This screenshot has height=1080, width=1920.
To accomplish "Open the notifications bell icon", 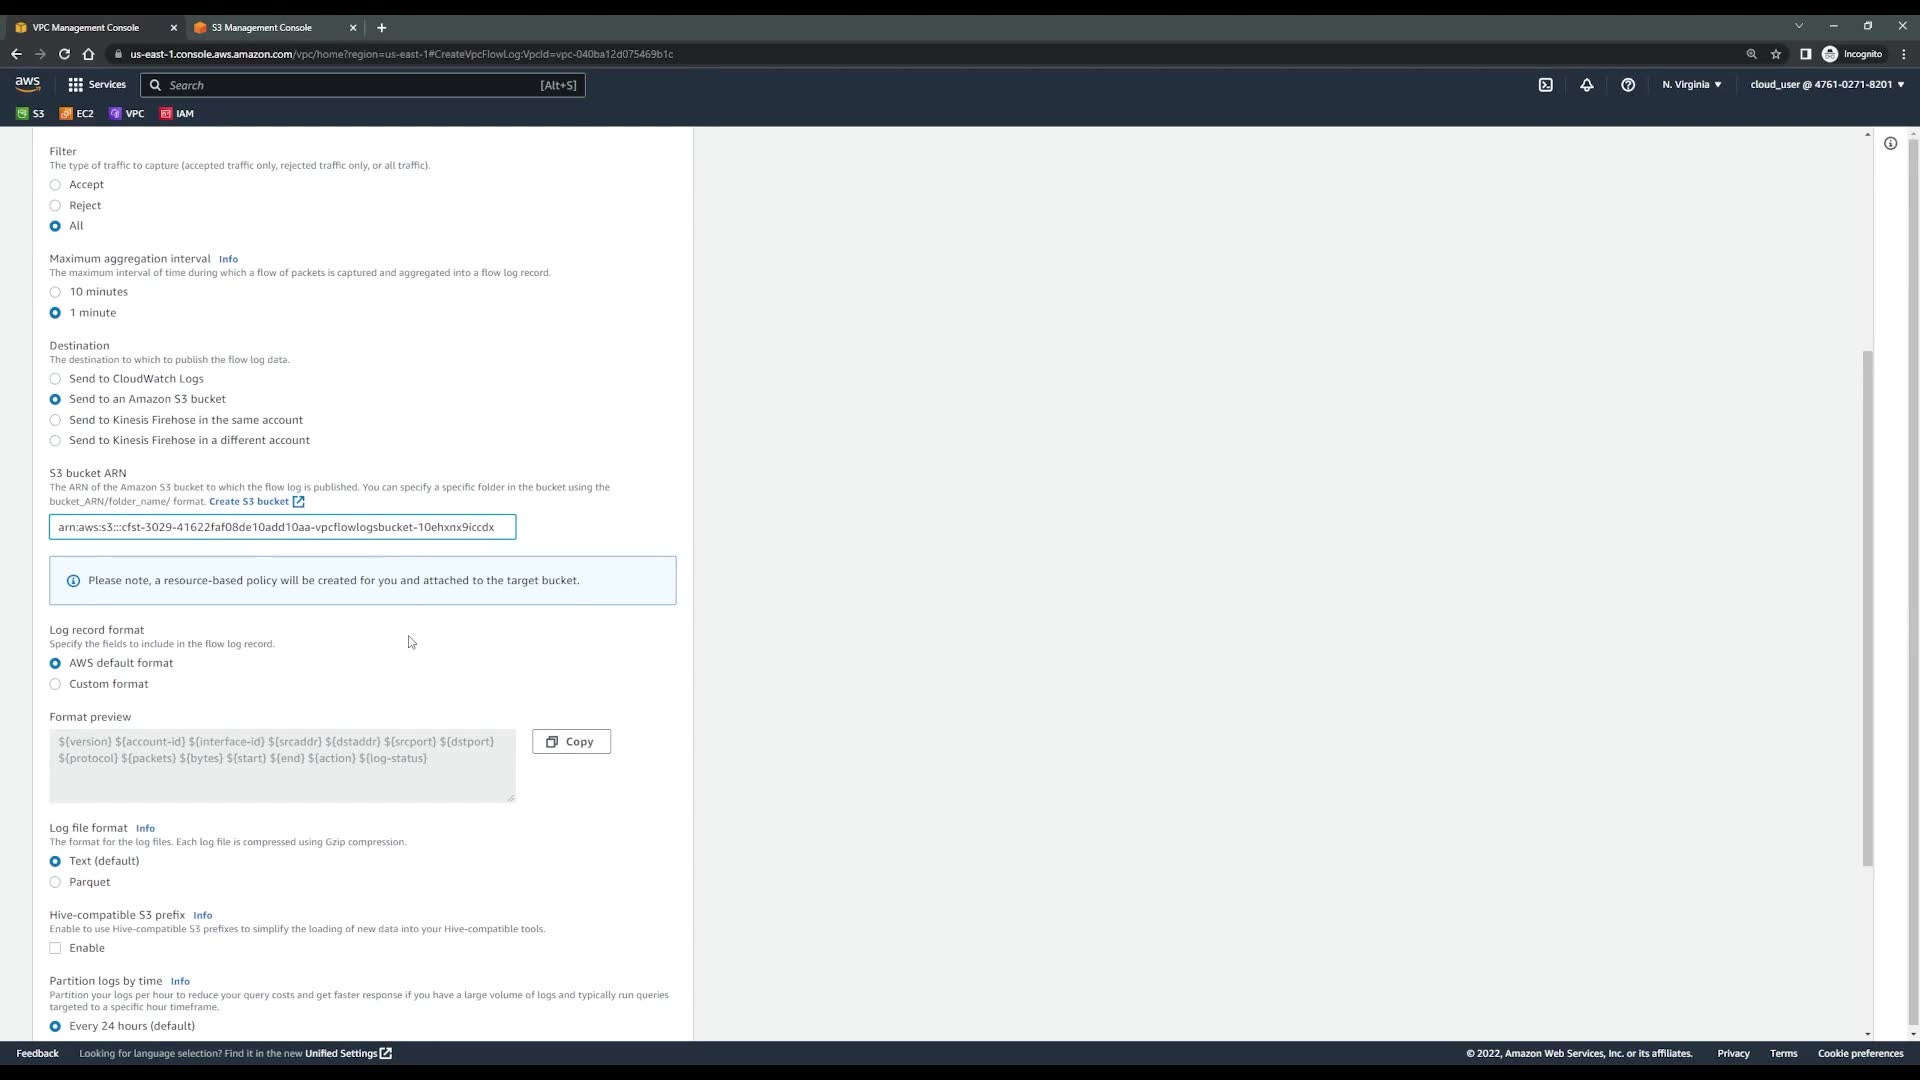I will (1586, 85).
